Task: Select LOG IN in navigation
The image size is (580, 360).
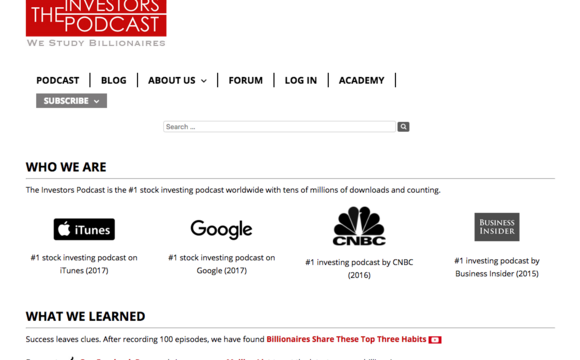Action: tap(301, 80)
